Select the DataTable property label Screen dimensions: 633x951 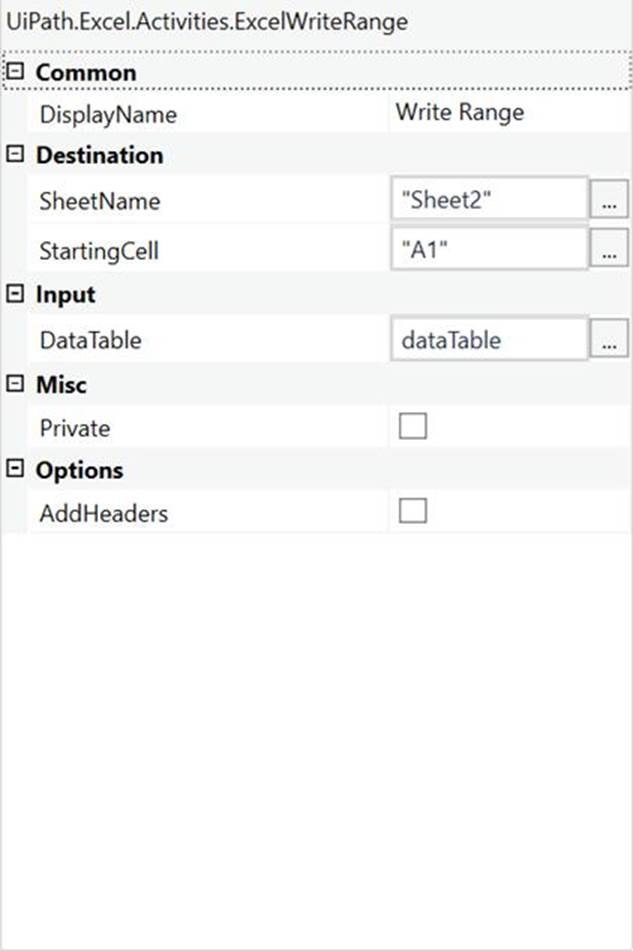[x=90, y=341]
